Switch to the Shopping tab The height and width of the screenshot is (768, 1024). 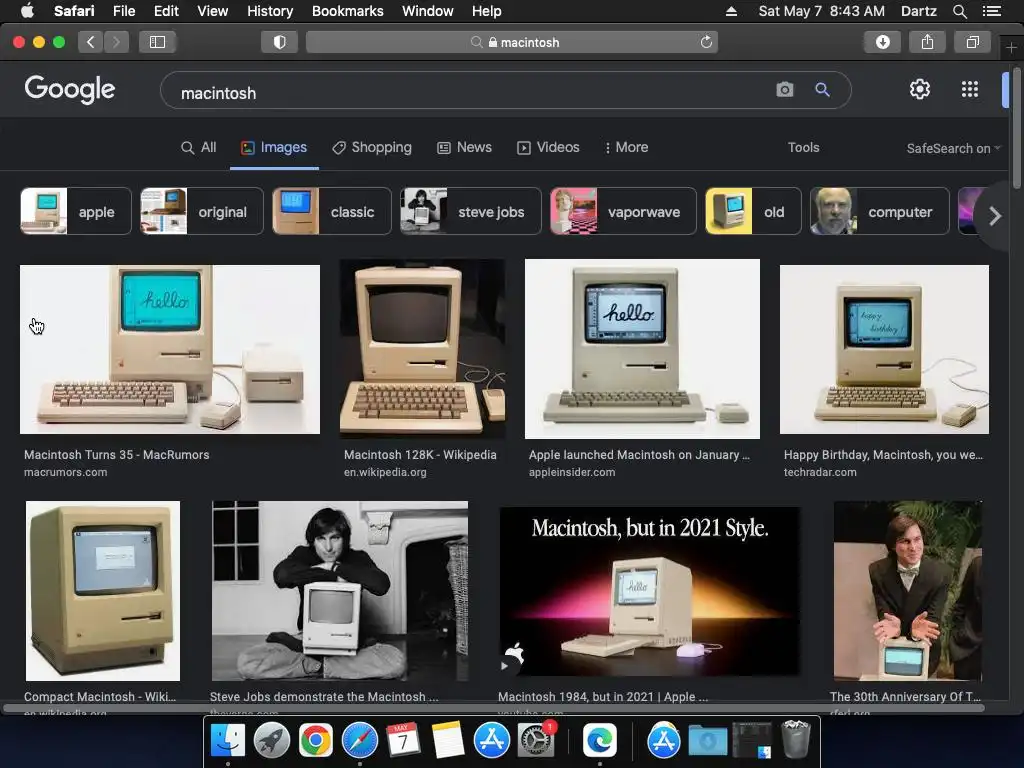372,148
